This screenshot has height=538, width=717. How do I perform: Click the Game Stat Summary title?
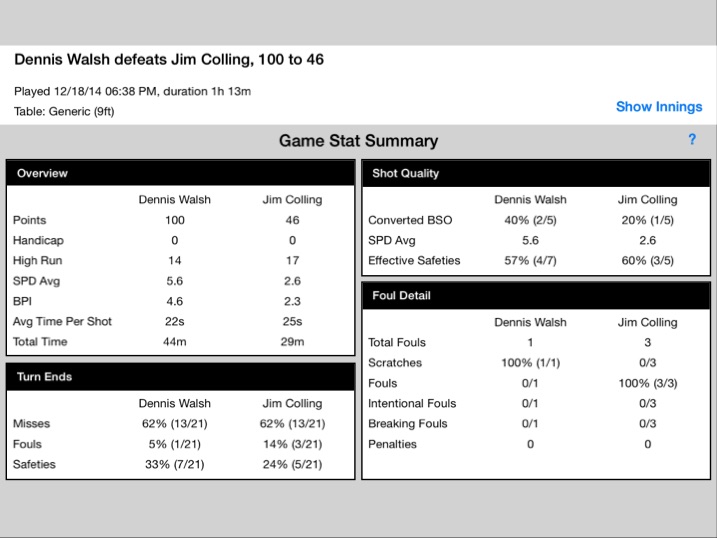tap(358, 141)
